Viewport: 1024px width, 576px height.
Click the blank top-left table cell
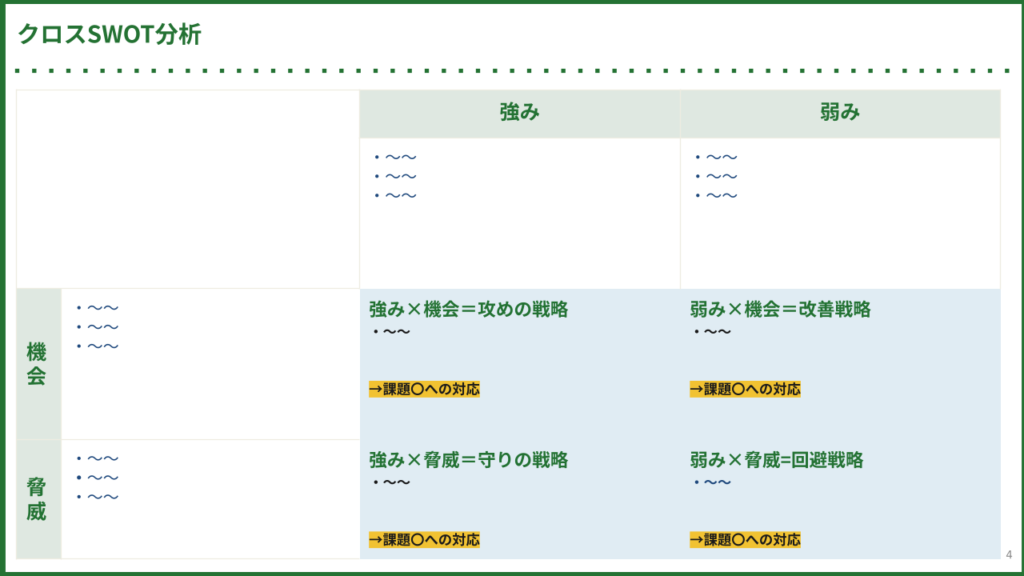pos(188,189)
